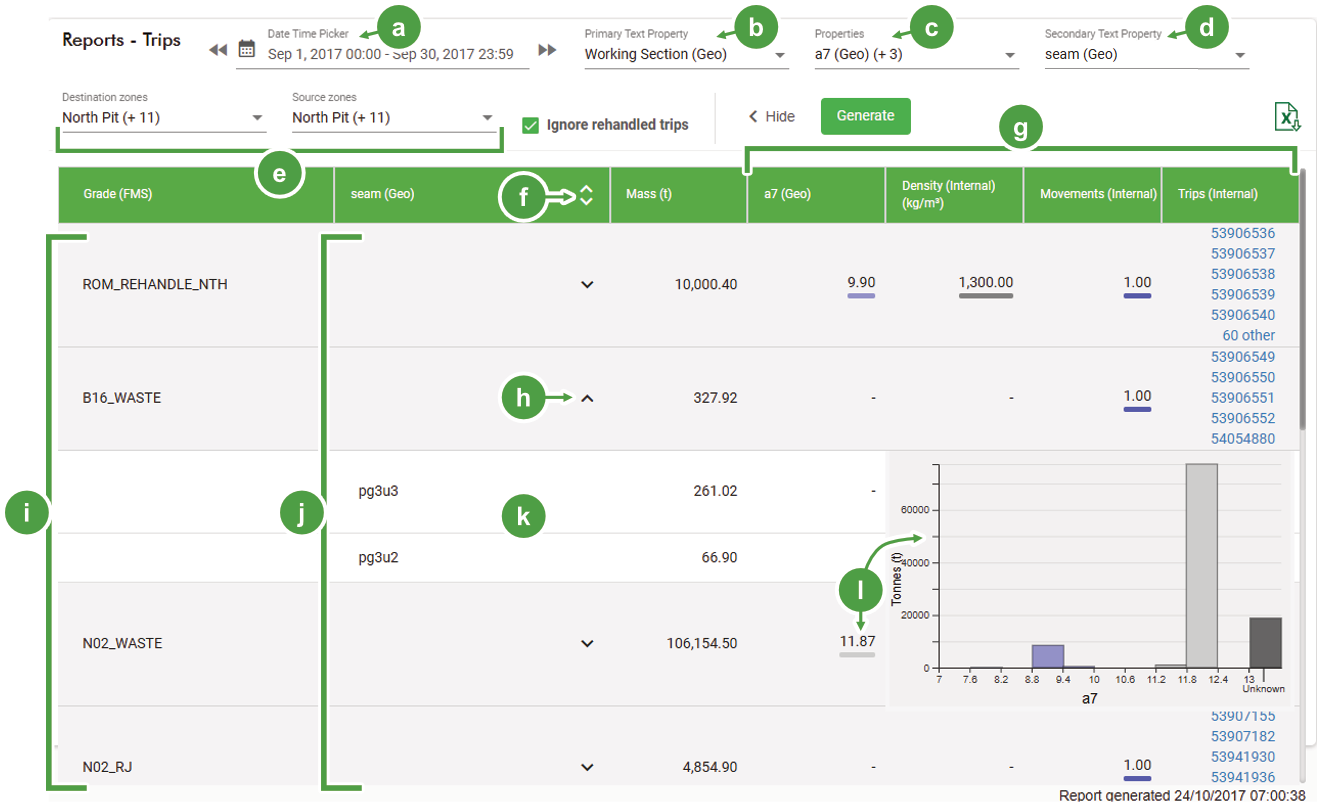This screenshot has height=808, width=1317.
Task: Click the table's vertical scrollbar thumb
Action: (1302, 300)
